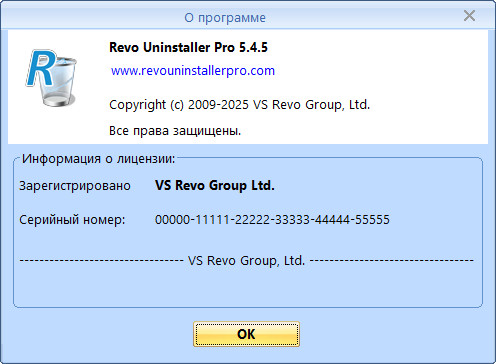The height and width of the screenshot is (364, 496).
Task: Click the Revo Uninstaller Pro 5.4.5 title
Action: click(188, 47)
